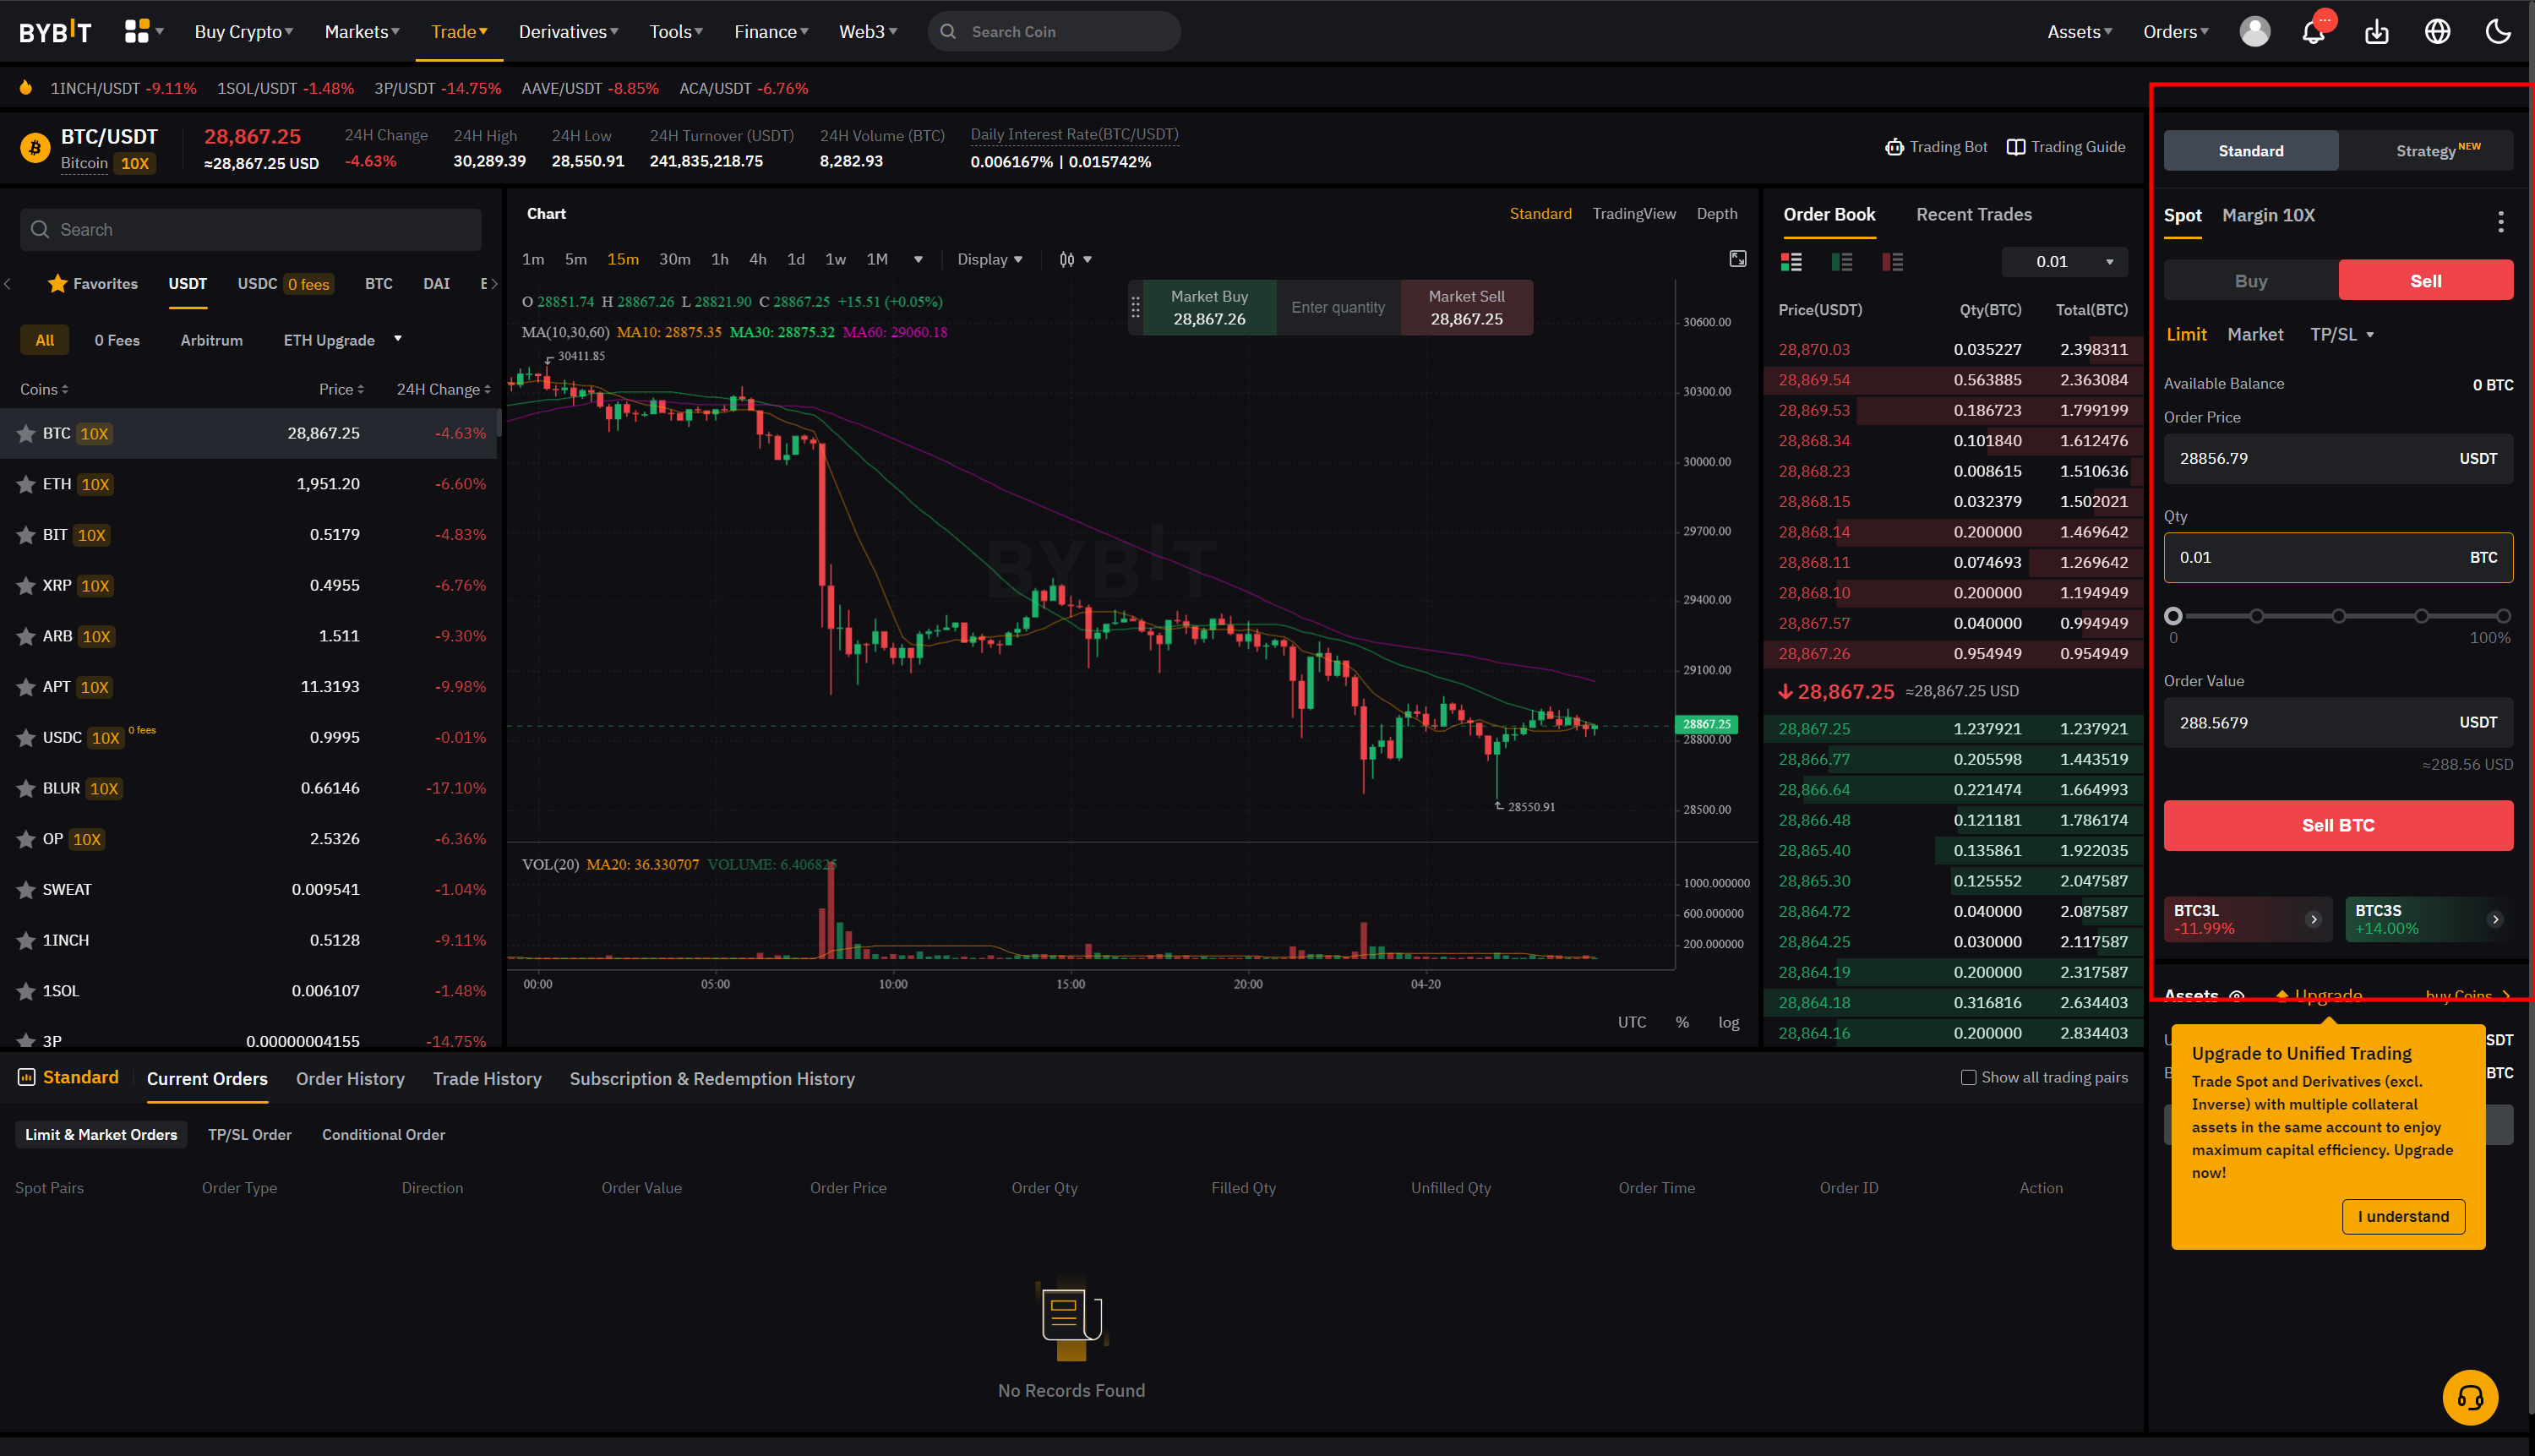Screen dimensions: 2535x1456
Task: Check Show all trading pairs checkbox
Action: coord(1968,1077)
